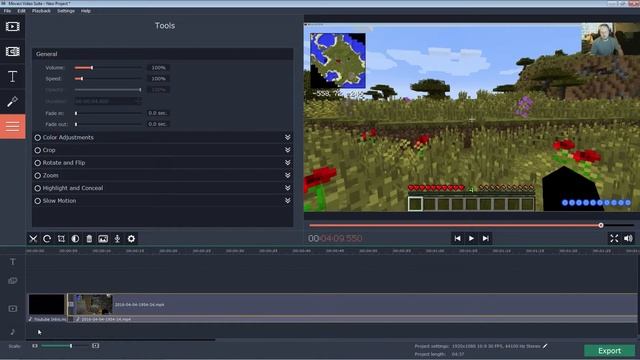This screenshot has width=640, height=360.
Task: Enable Color Adjustments radio toggle
Action: [38, 138]
